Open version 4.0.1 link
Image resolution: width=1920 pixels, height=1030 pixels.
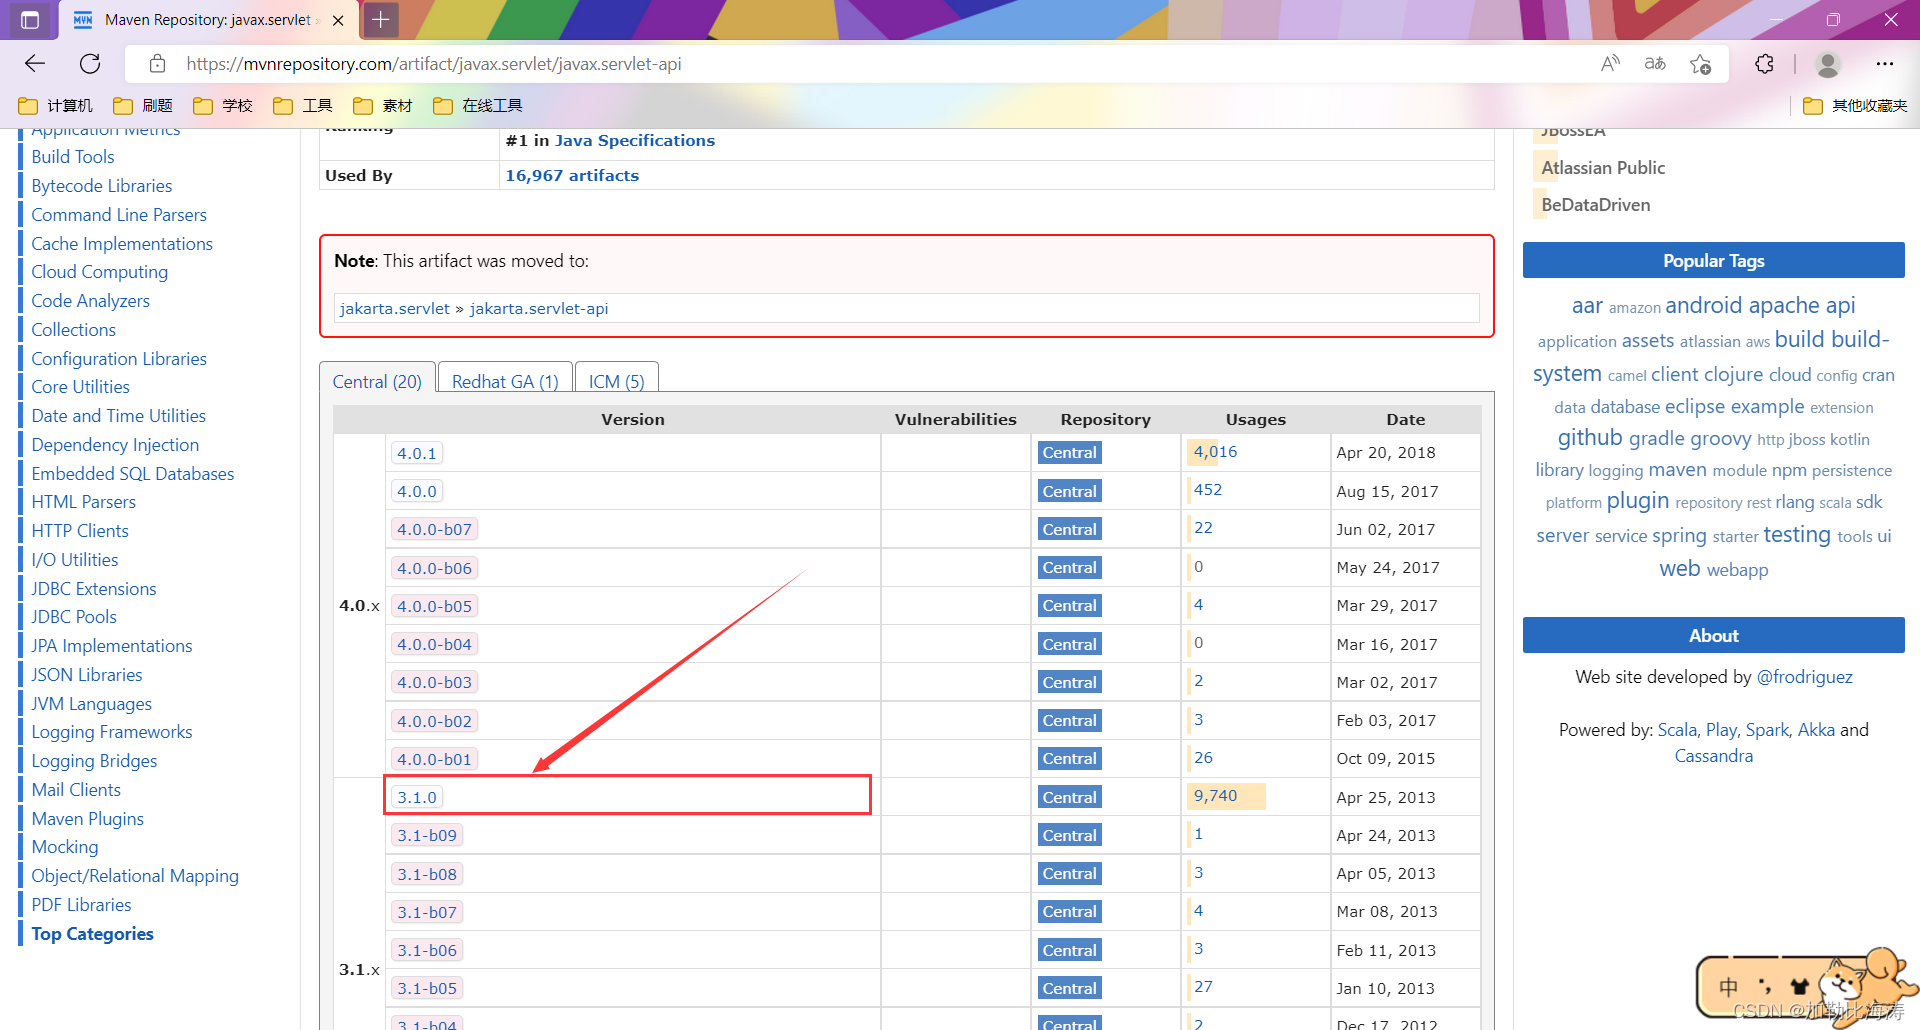tap(417, 453)
